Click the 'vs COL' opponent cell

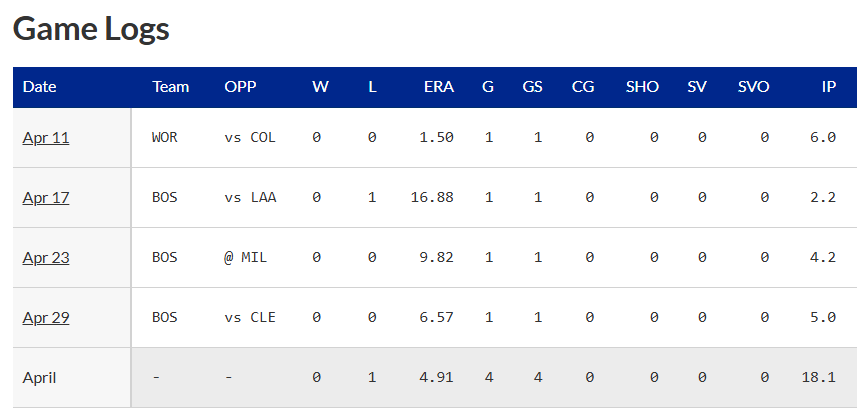point(250,137)
